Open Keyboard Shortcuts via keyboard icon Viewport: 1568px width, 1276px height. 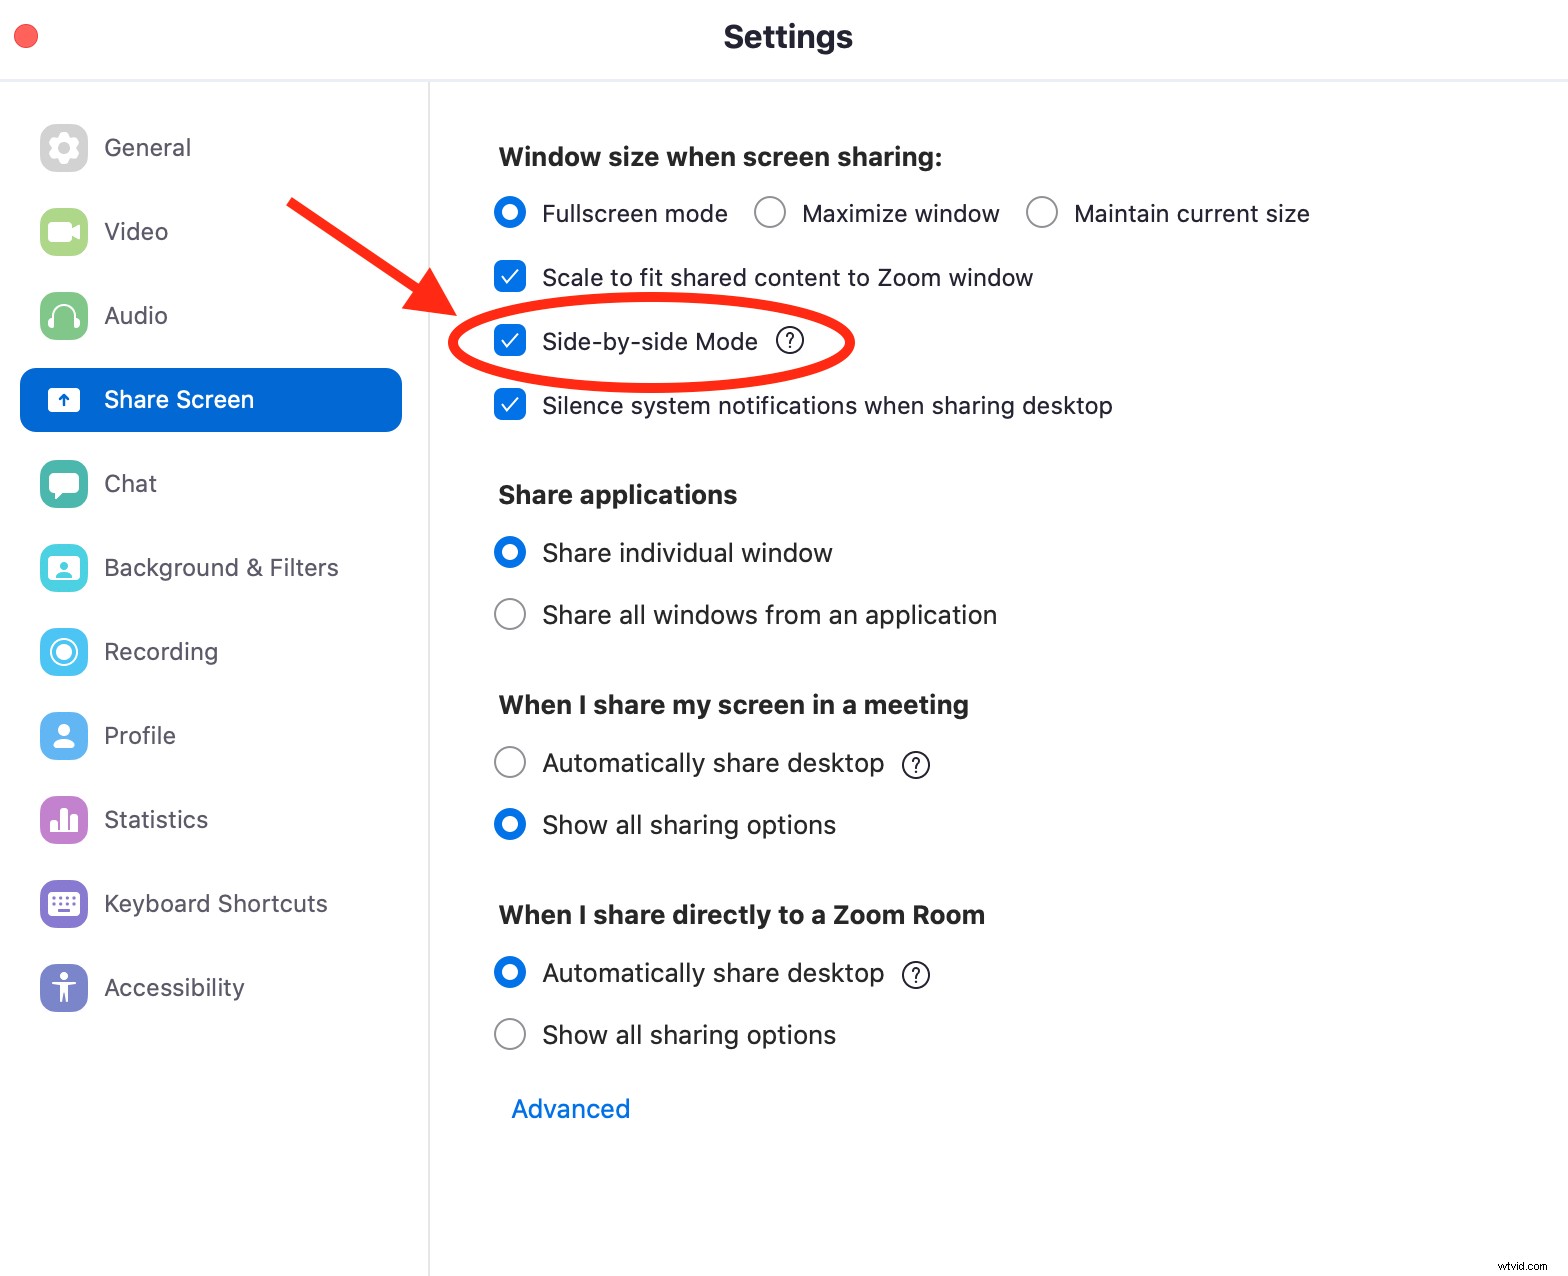pyautogui.click(x=63, y=903)
